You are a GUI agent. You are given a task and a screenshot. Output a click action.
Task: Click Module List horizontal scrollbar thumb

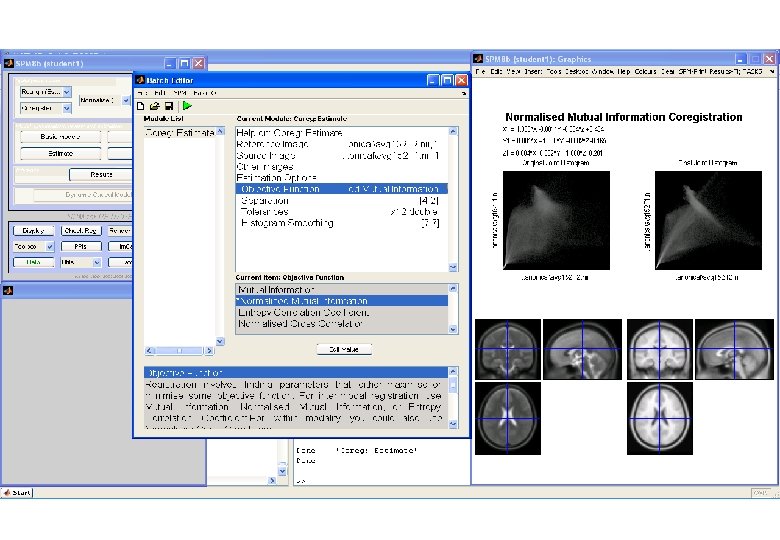coord(180,351)
